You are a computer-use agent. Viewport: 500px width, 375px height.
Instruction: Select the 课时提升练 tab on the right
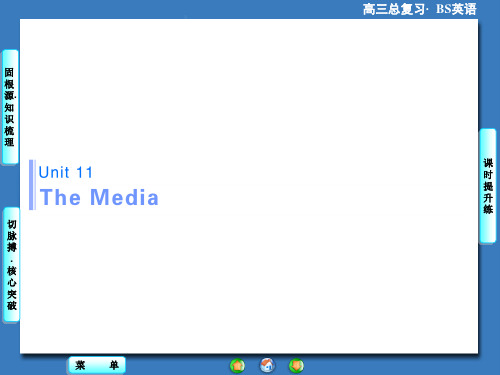coord(488,186)
